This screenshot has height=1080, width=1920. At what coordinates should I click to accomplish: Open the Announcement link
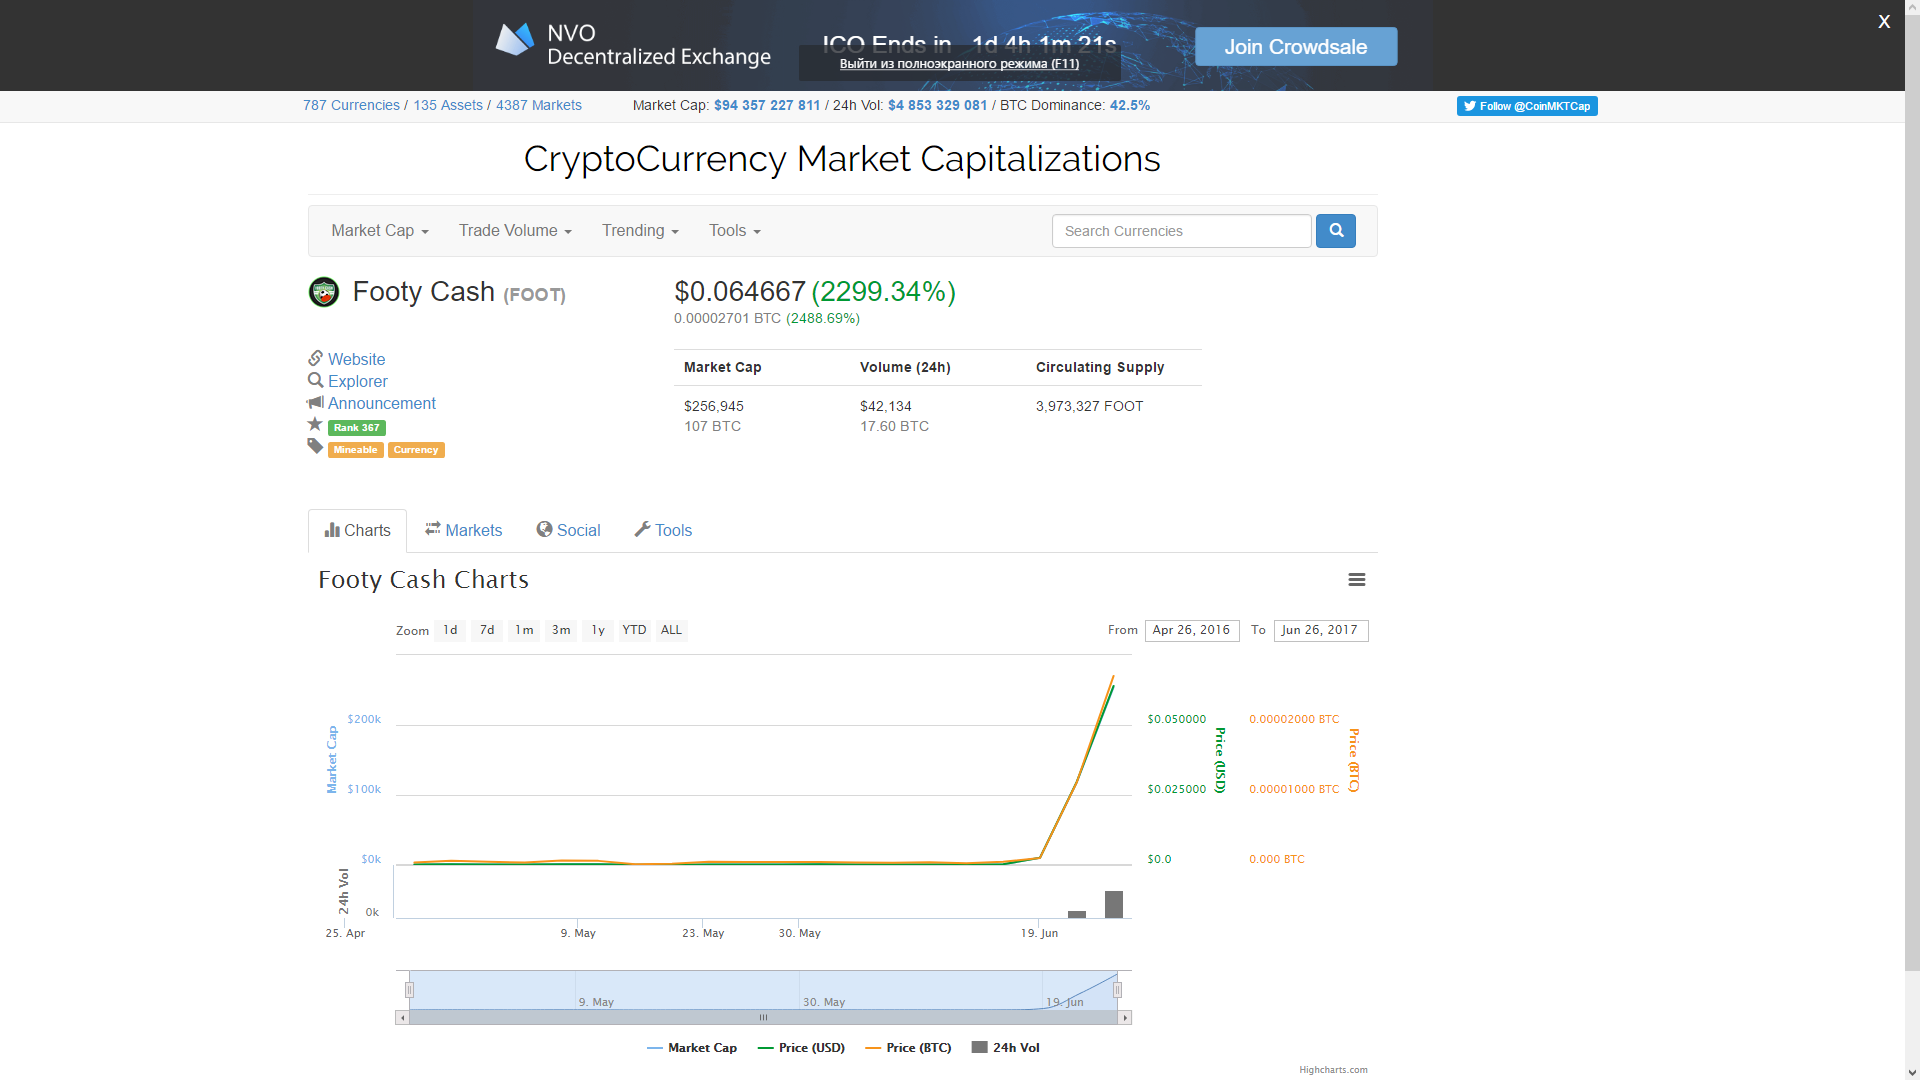[382, 403]
